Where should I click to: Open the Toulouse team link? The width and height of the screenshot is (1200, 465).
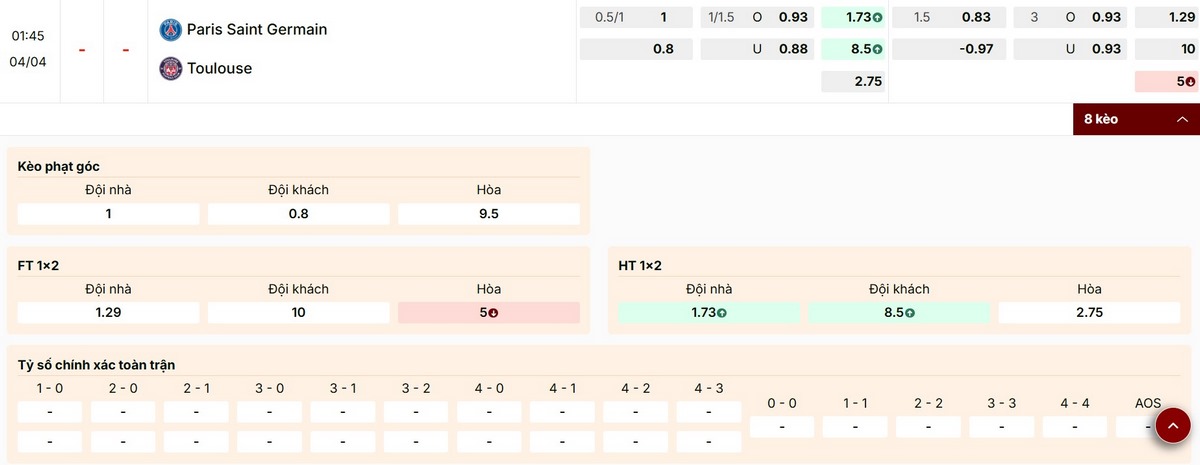click(219, 68)
